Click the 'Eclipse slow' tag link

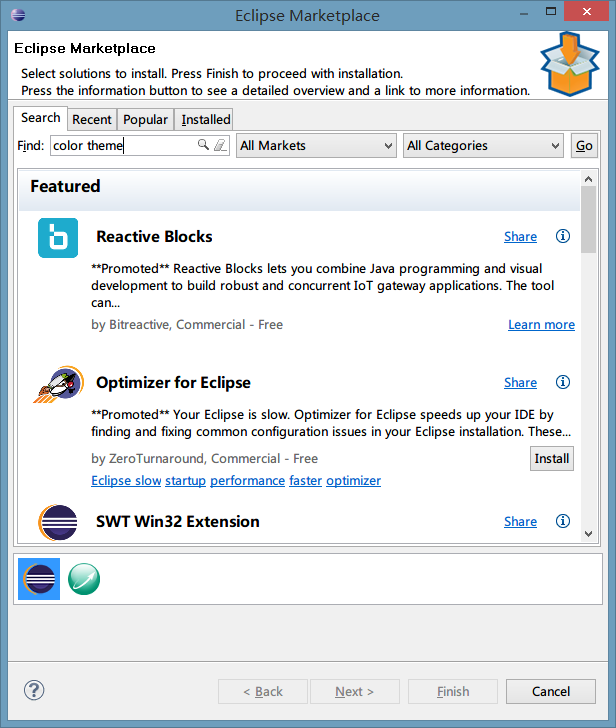(x=126, y=481)
